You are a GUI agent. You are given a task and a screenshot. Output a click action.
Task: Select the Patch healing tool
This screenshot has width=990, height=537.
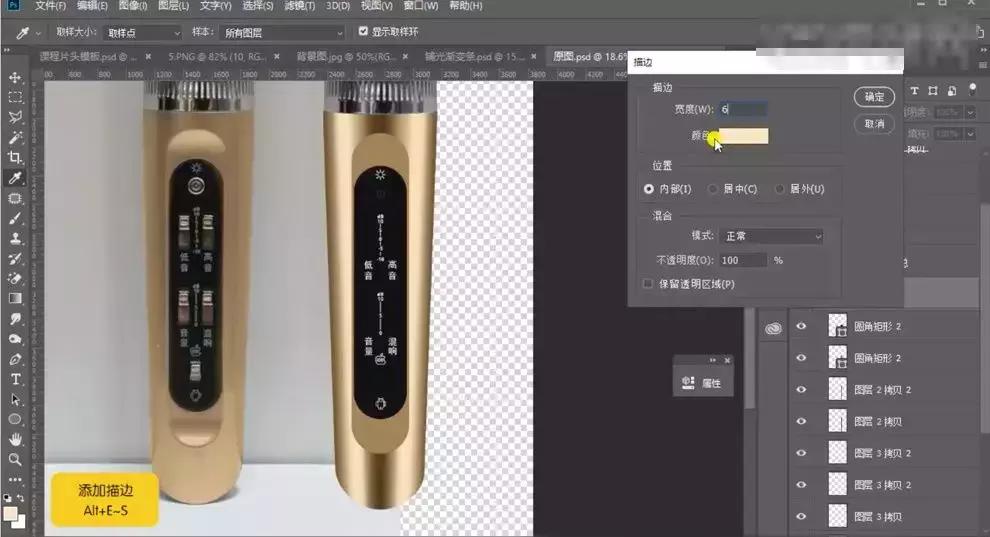tap(15, 198)
